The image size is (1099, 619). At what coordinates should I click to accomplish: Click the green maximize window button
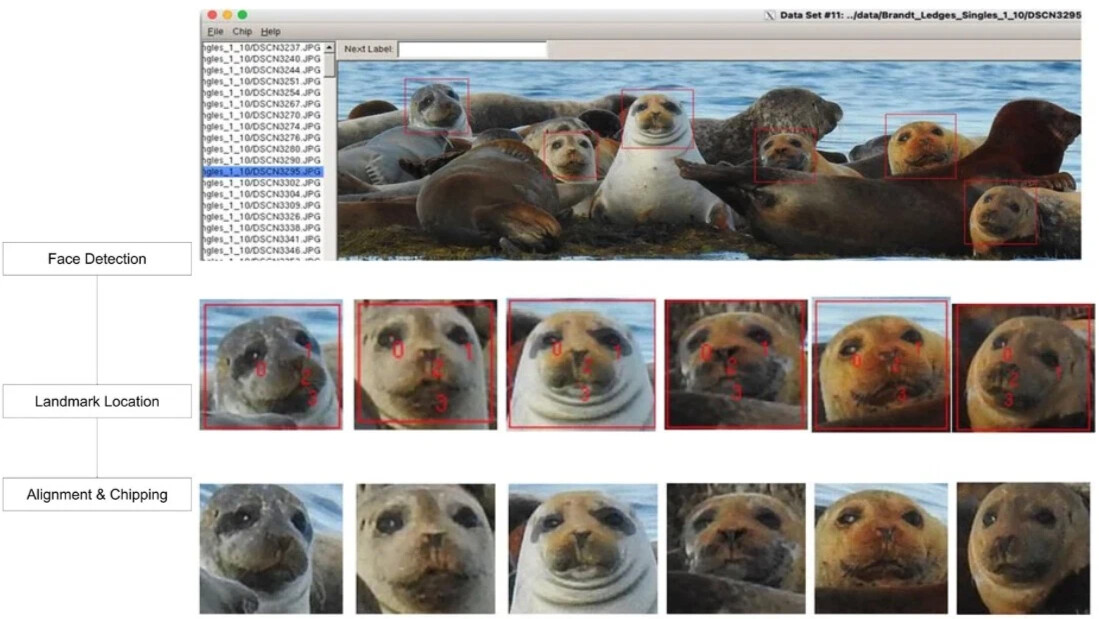coord(243,15)
